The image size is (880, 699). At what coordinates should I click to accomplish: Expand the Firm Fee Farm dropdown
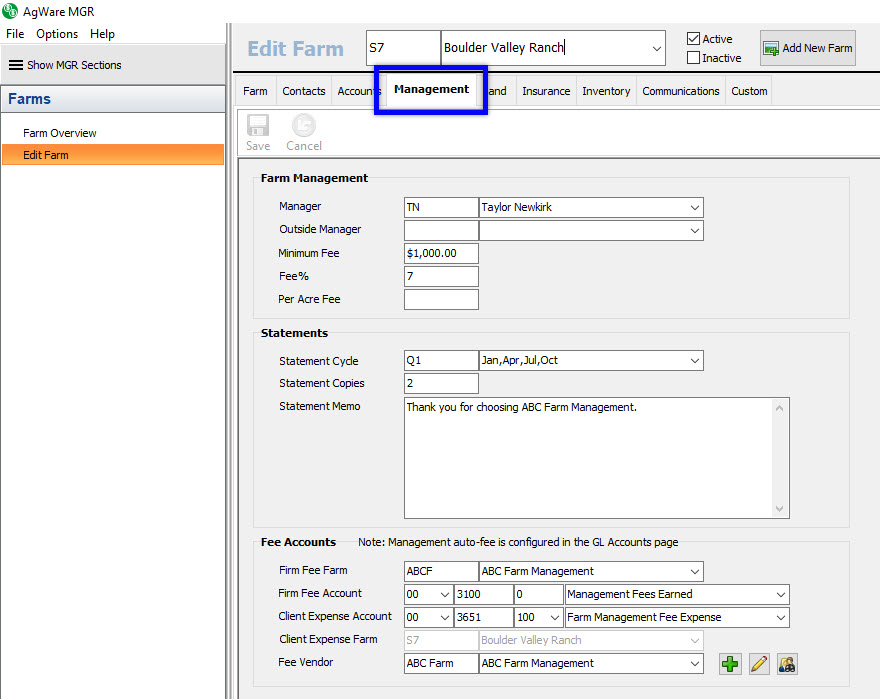(695, 572)
